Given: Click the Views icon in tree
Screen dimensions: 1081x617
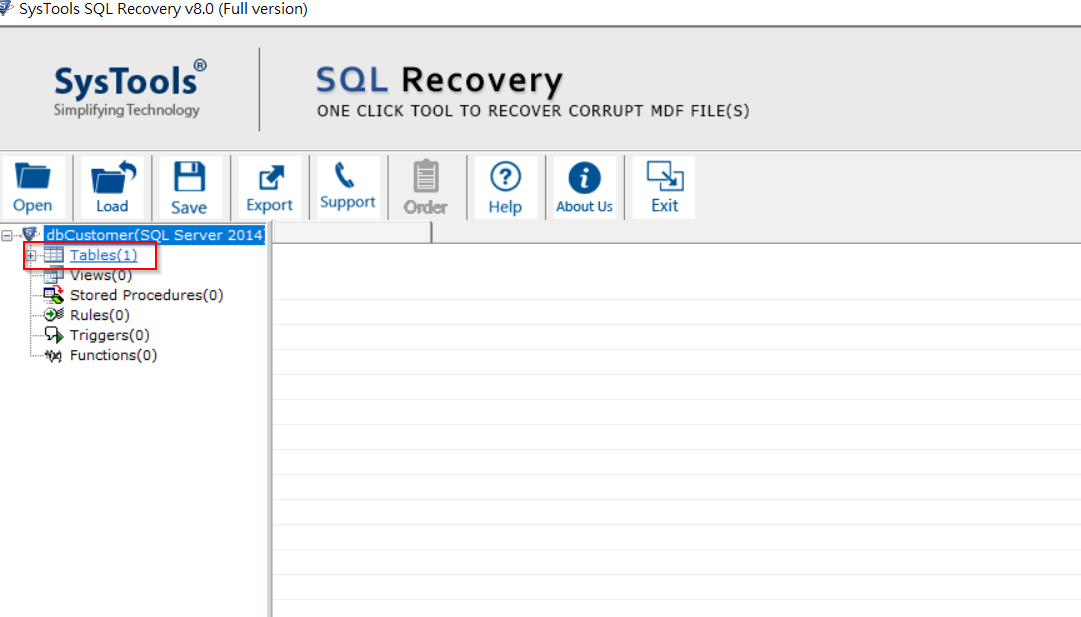Looking at the screenshot, I should pos(54,275).
